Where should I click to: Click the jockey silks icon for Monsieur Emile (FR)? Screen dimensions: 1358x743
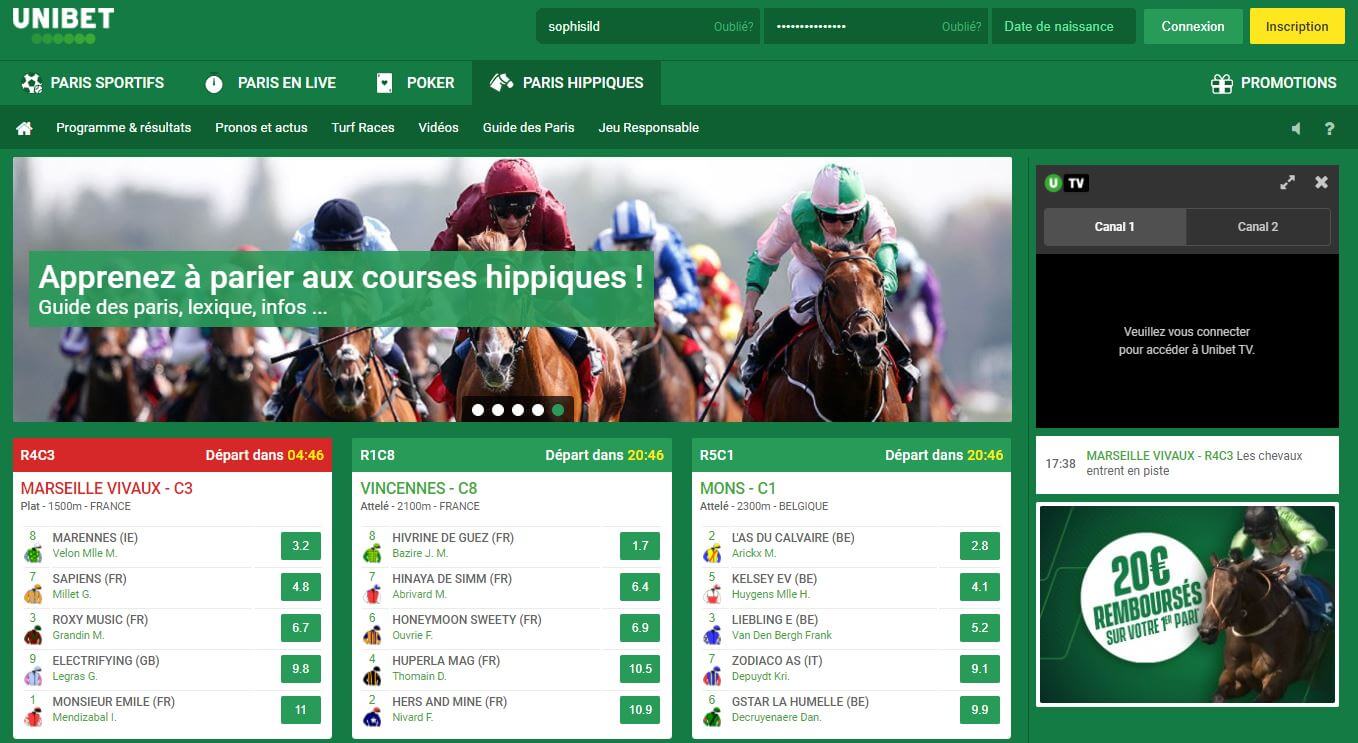34,717
